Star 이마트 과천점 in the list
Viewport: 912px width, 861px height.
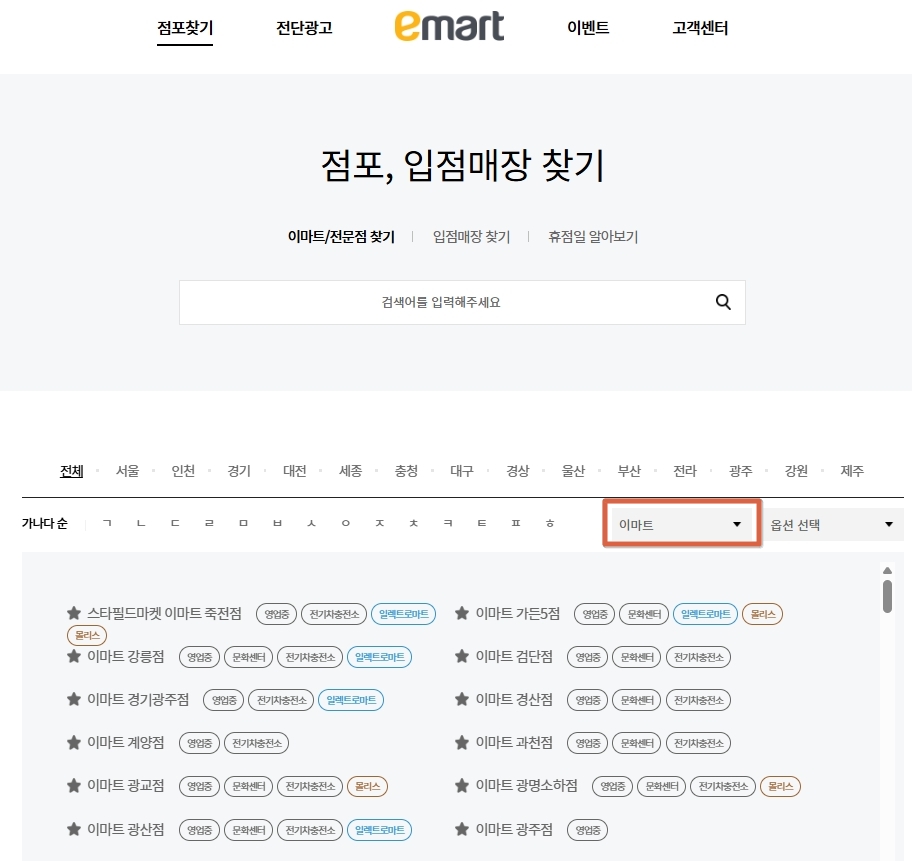coord(460,743)
